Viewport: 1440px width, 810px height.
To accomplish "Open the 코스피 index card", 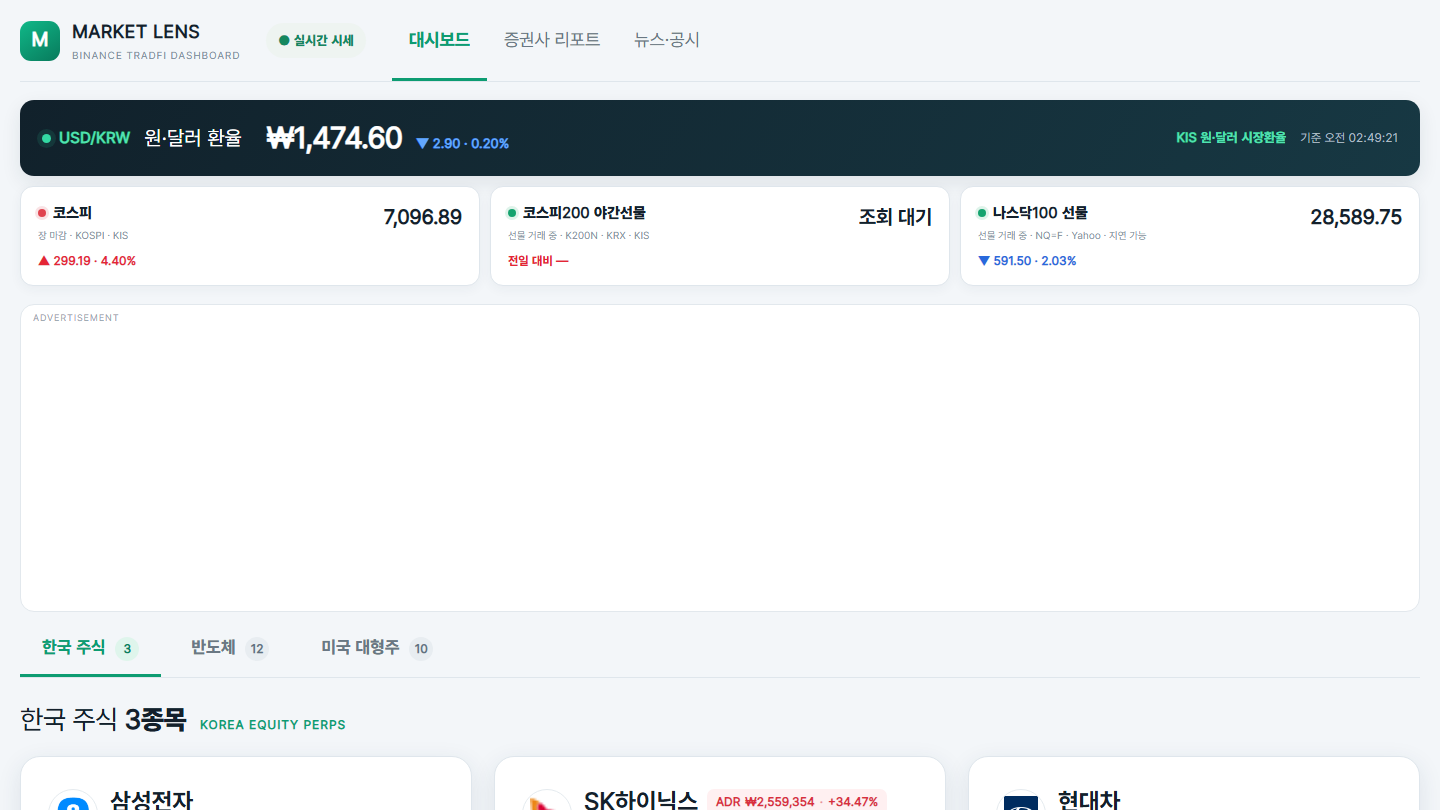I will [250, 236].
